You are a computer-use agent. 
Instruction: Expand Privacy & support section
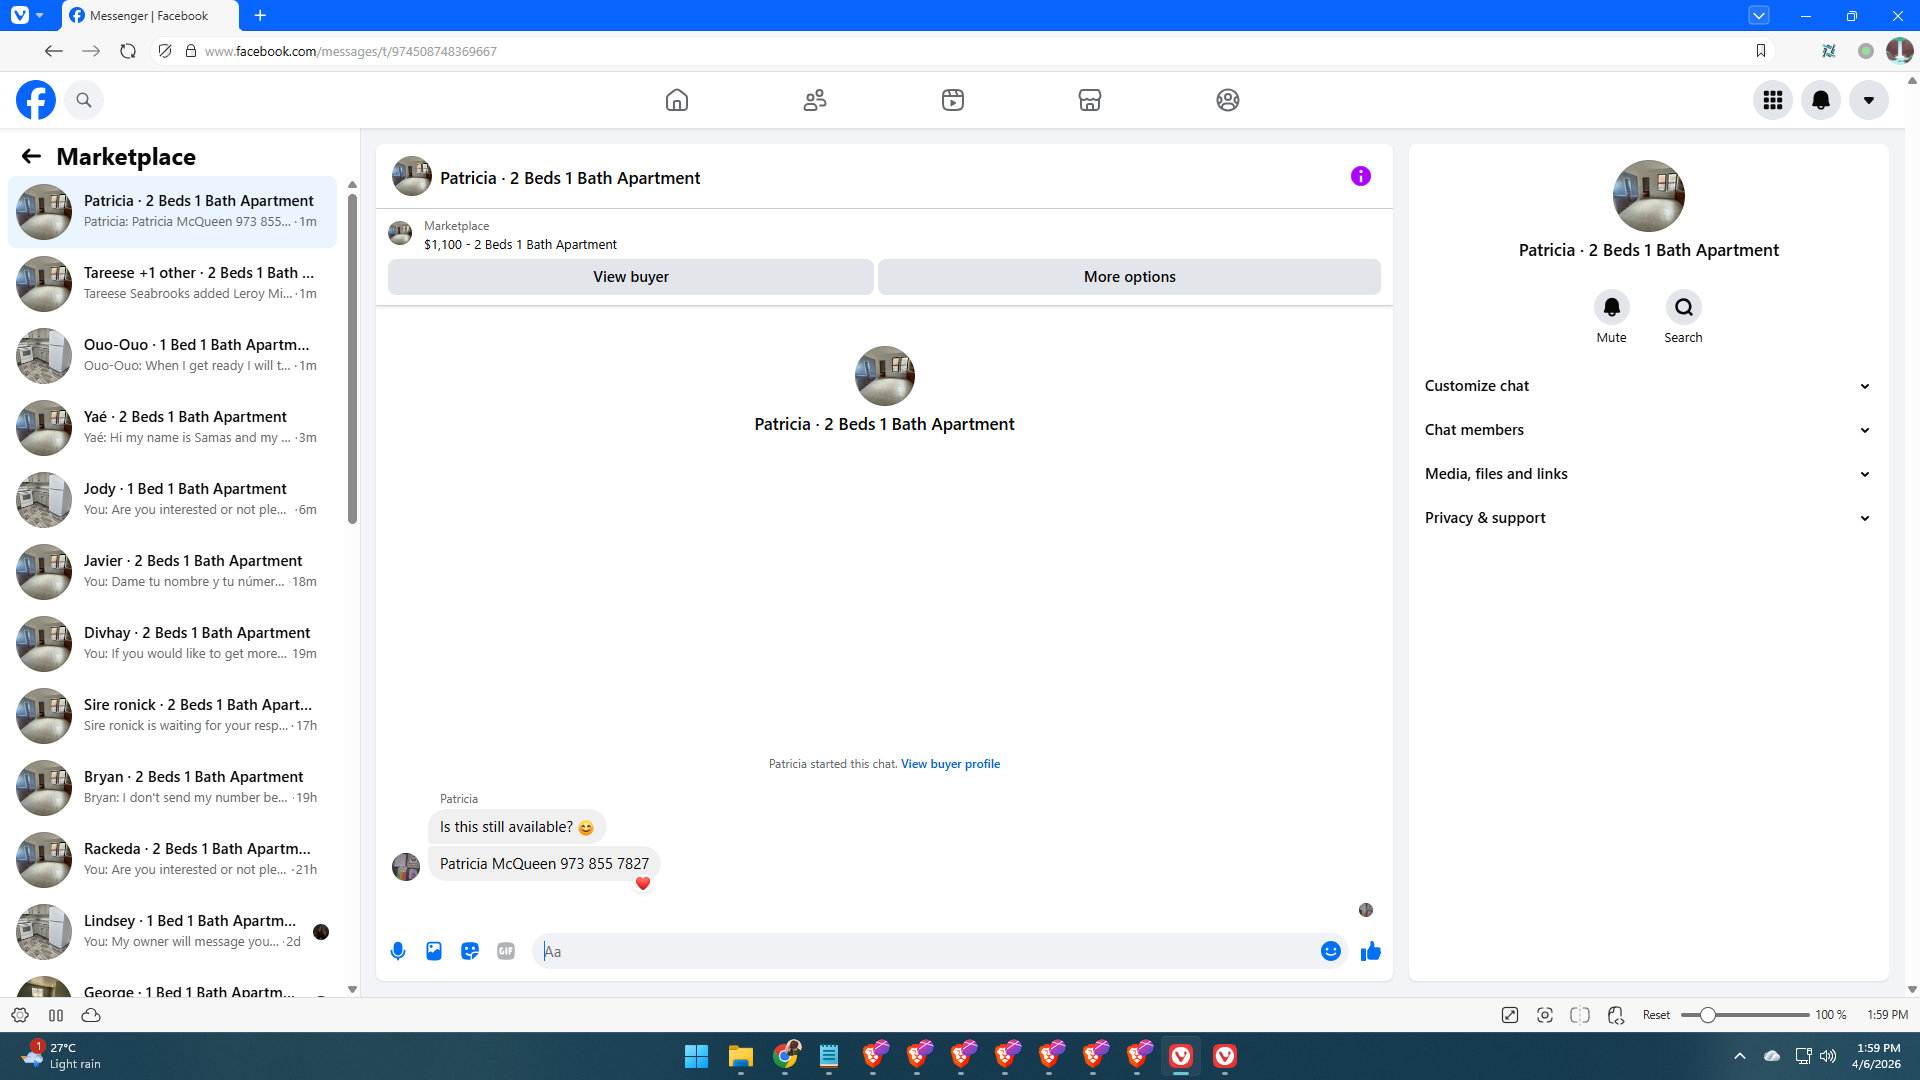1648,518
